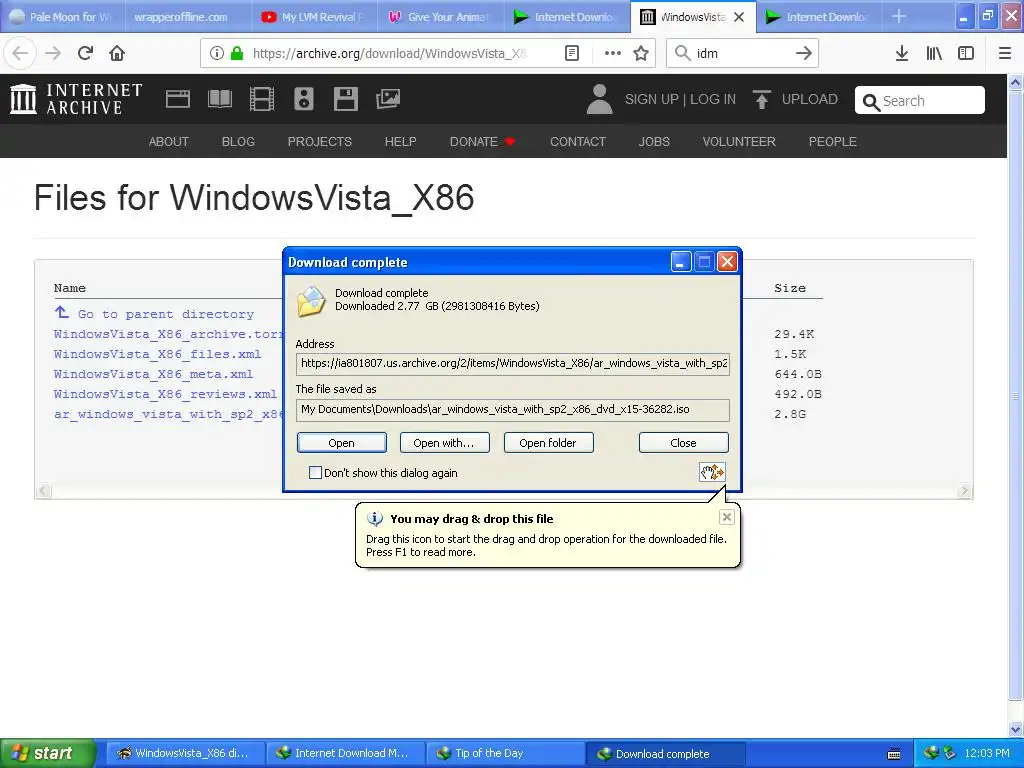The width and height of the screenshot is (1024, 768).
Task: Click The file saved as path field
Action: (x=513, y=409)
